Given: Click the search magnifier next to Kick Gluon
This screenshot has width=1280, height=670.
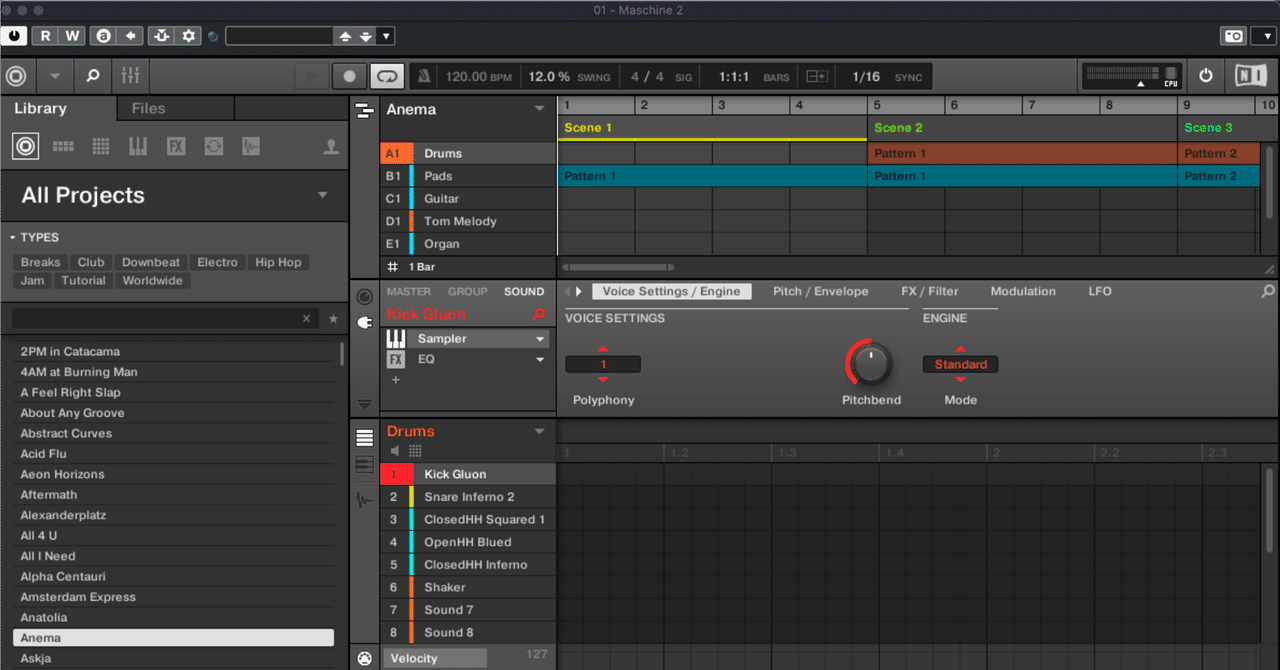Looking at the screenshot, I should pyautogui.click(x=539, y=313).
